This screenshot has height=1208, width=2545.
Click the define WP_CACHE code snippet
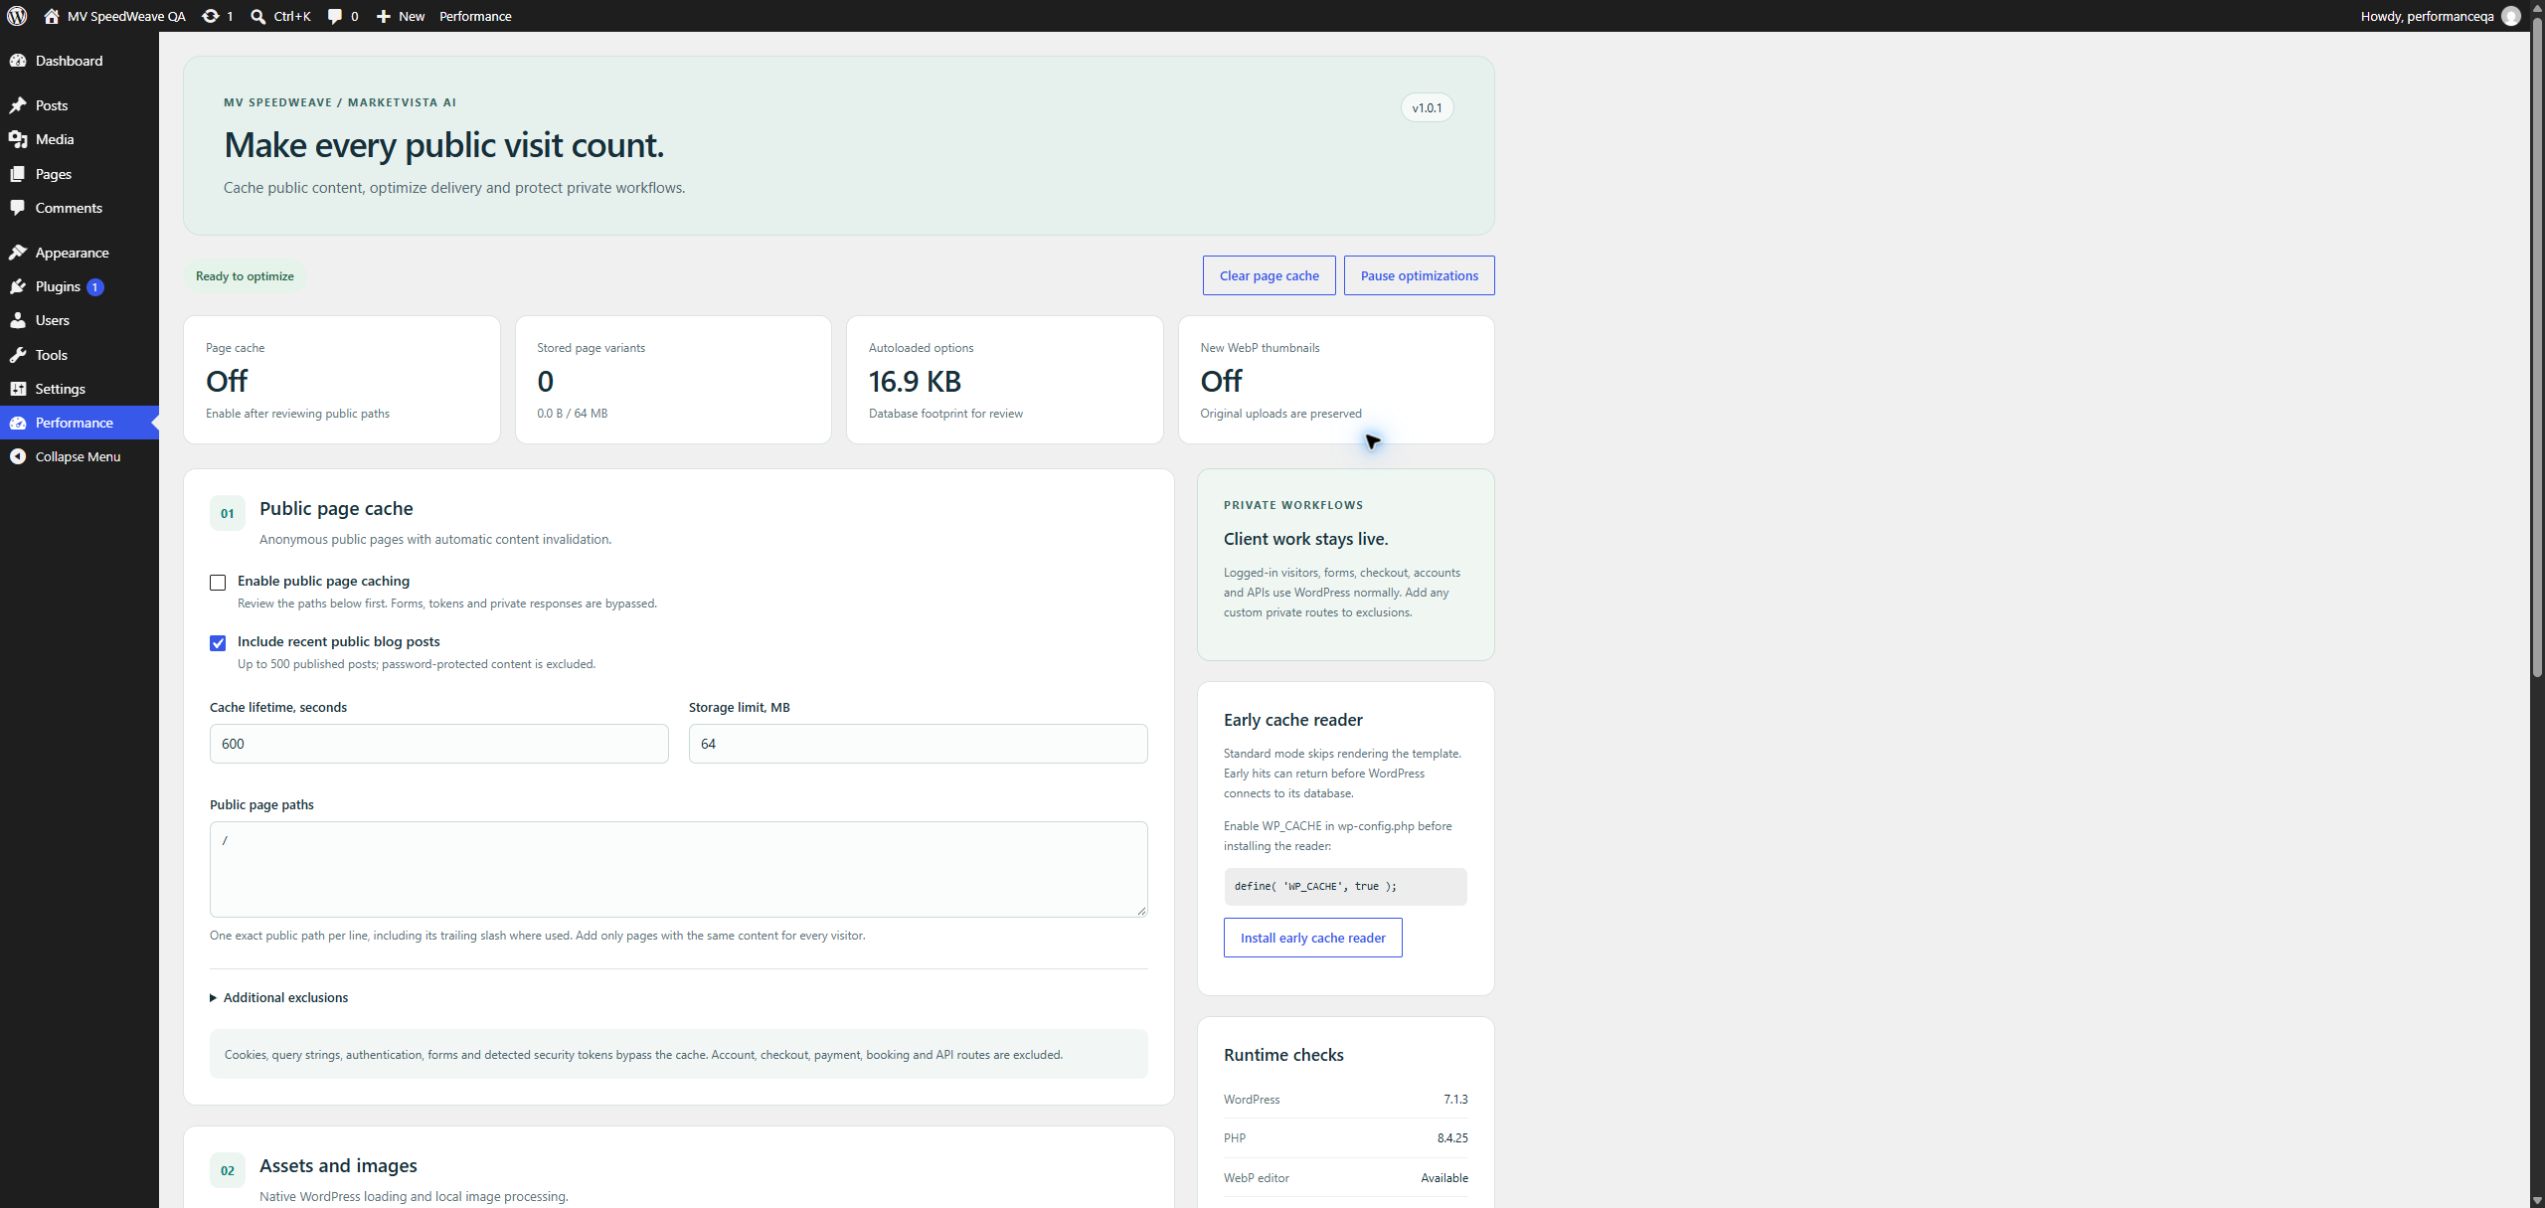1344,887
